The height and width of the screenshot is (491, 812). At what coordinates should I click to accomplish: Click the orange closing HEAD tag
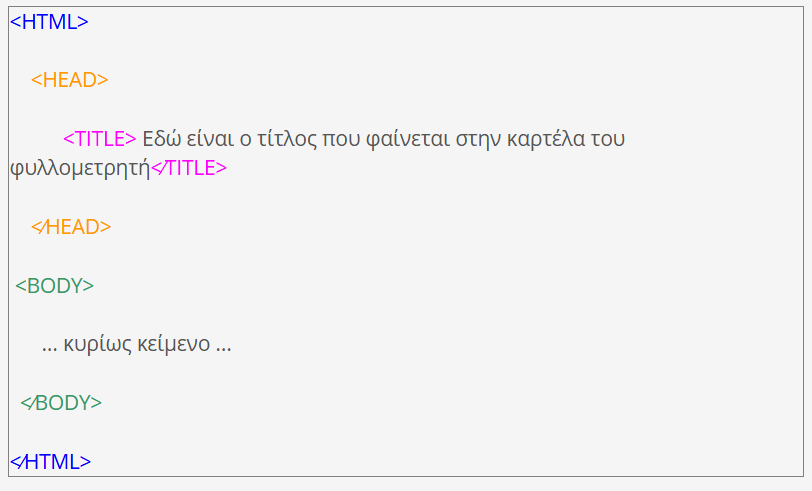pos(71,227)
